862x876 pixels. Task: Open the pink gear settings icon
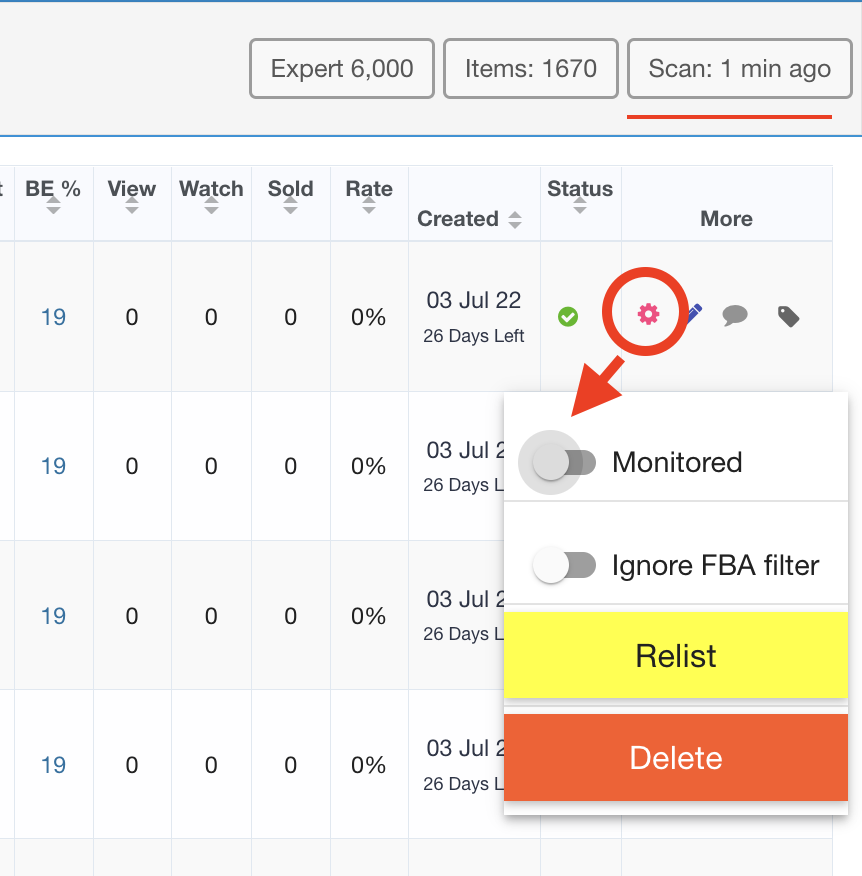click(x=648, y=314)
